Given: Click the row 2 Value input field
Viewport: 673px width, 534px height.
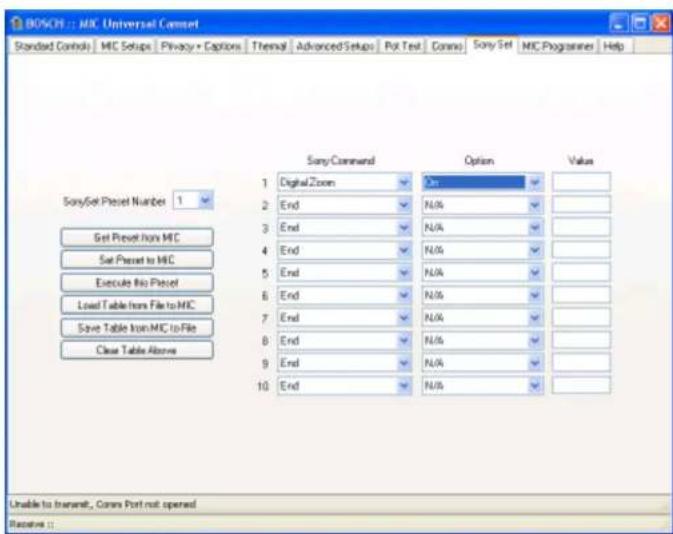Looking at the screenshot, I should [x=581, y=205].
